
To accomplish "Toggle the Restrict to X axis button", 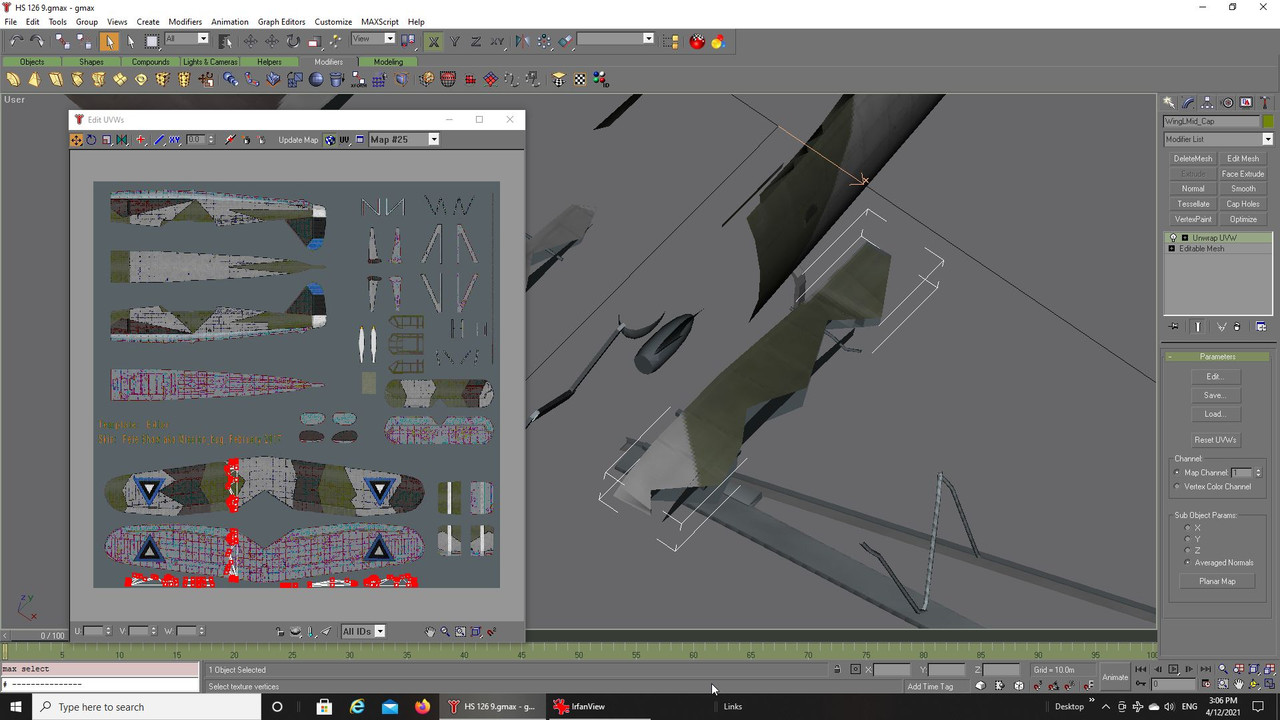I will [434, 41].
